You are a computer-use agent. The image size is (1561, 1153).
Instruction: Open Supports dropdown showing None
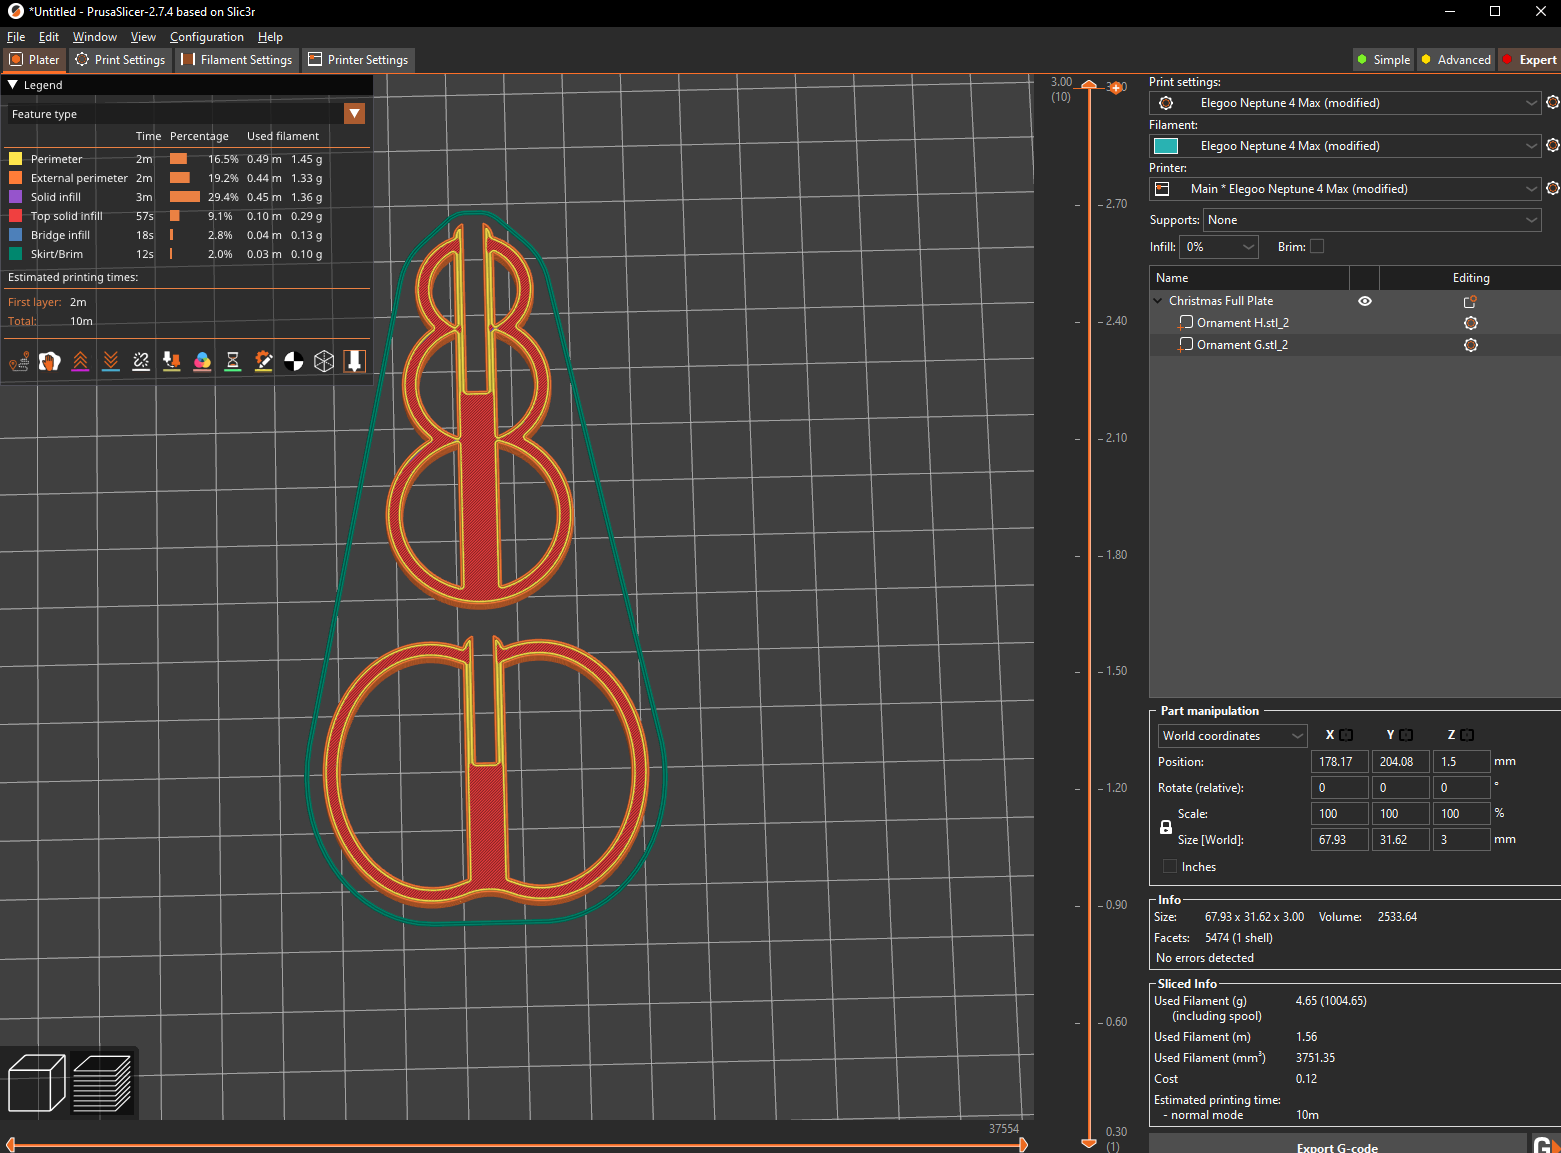pyautogui.click(x=1372, y=220)
